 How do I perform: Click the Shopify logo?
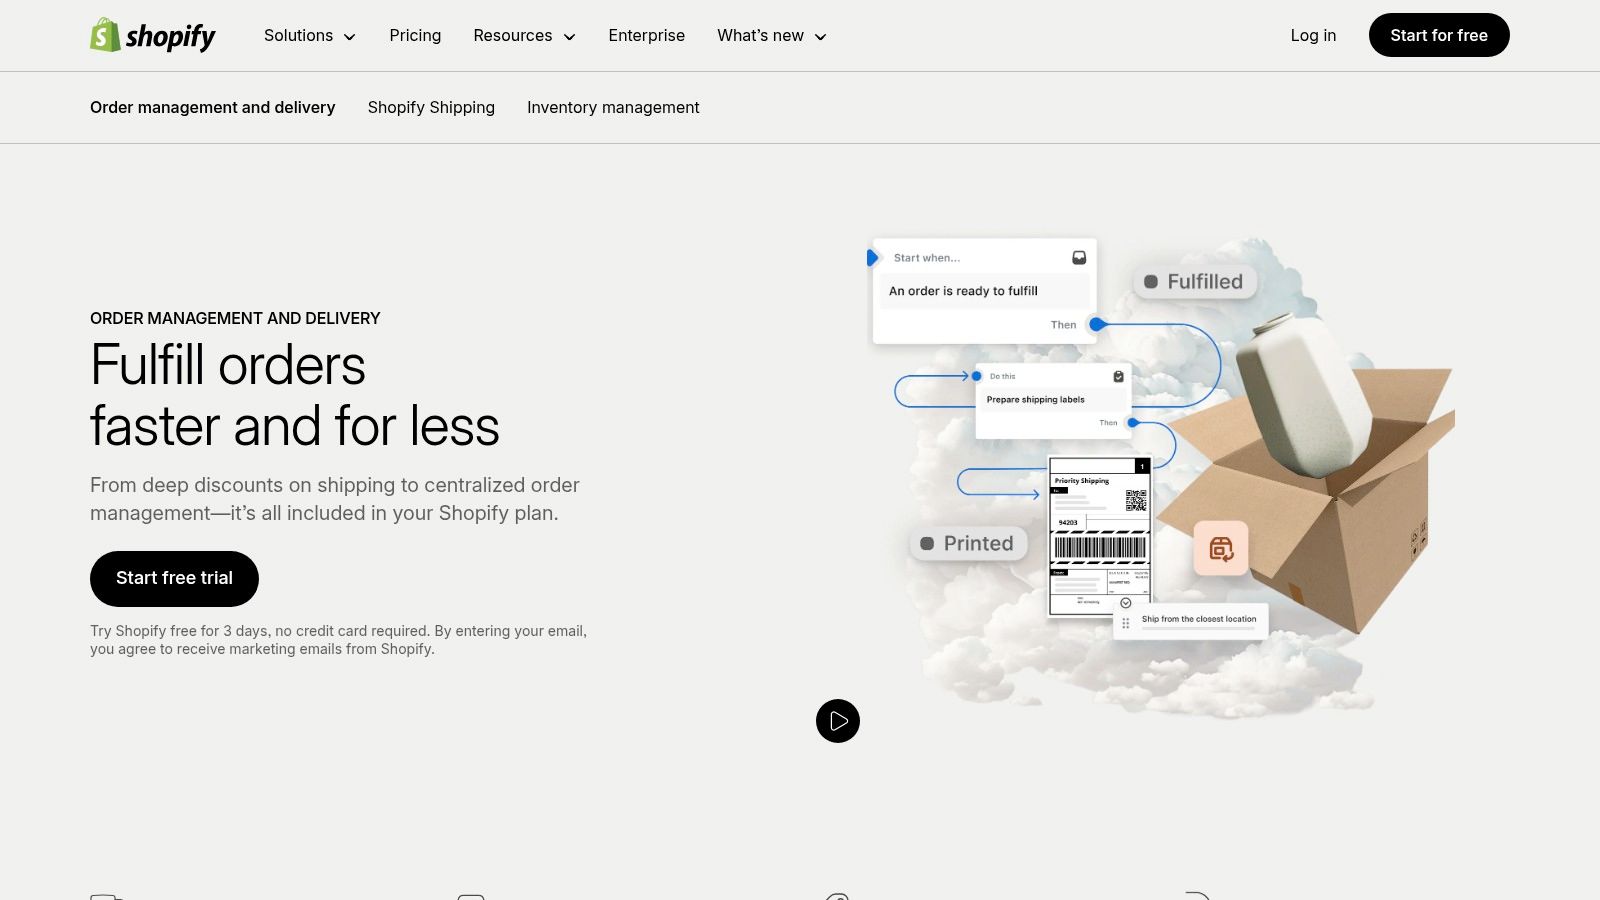coord(153,36)
